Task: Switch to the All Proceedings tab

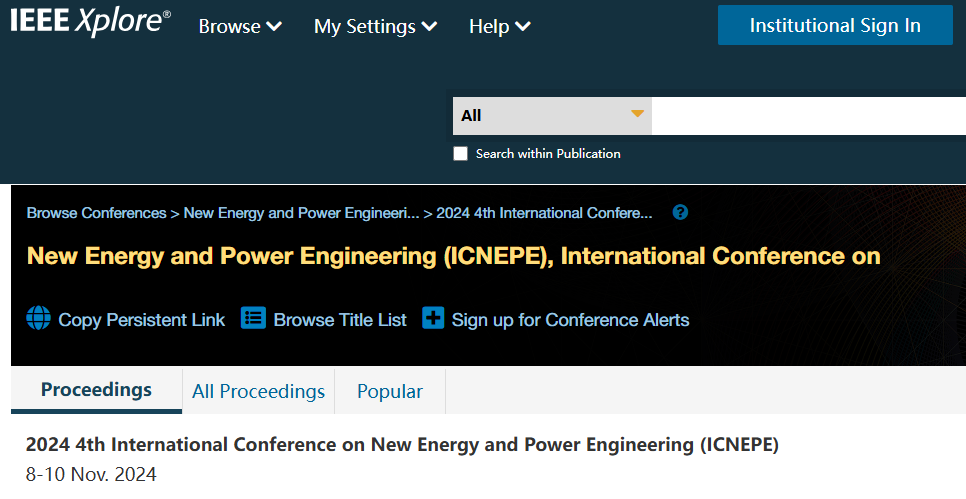Action: [258, 391]
